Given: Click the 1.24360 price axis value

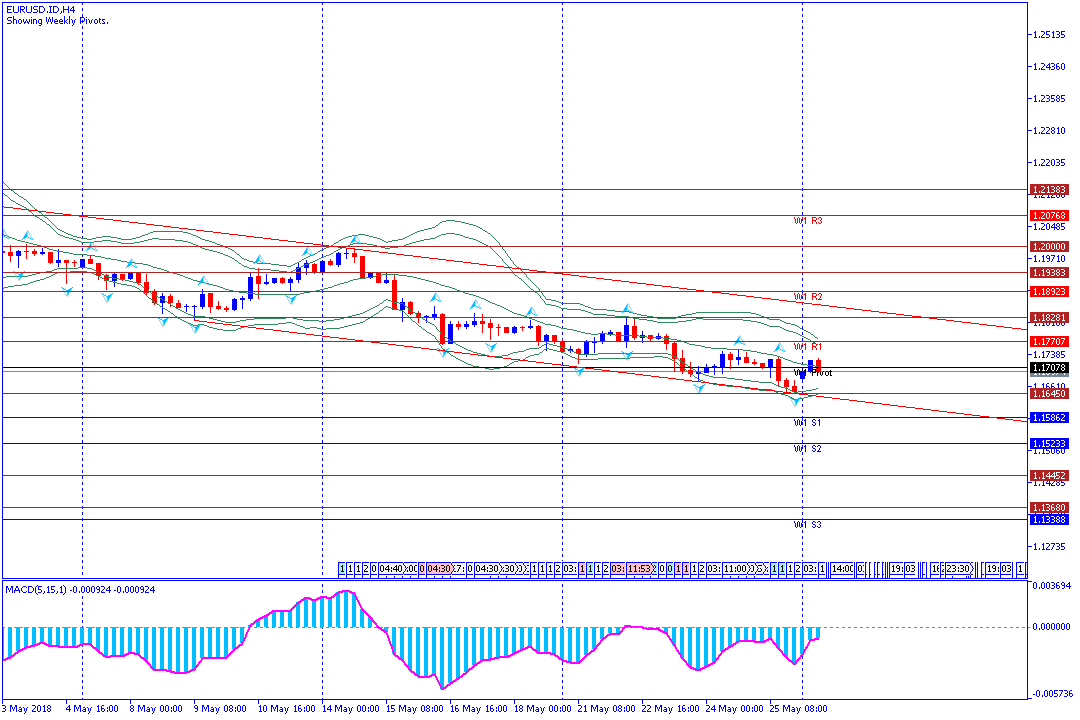Looking at the screenshot, I should 1050,67.
